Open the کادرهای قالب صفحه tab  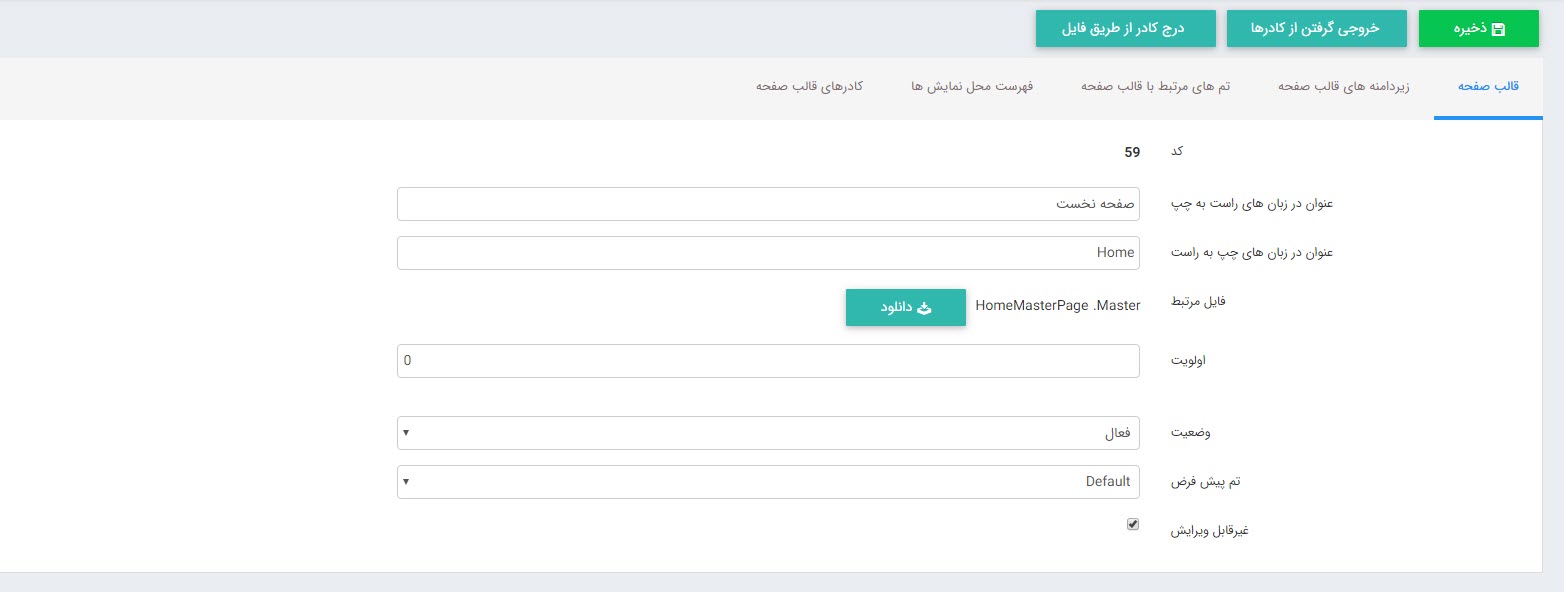809,87
